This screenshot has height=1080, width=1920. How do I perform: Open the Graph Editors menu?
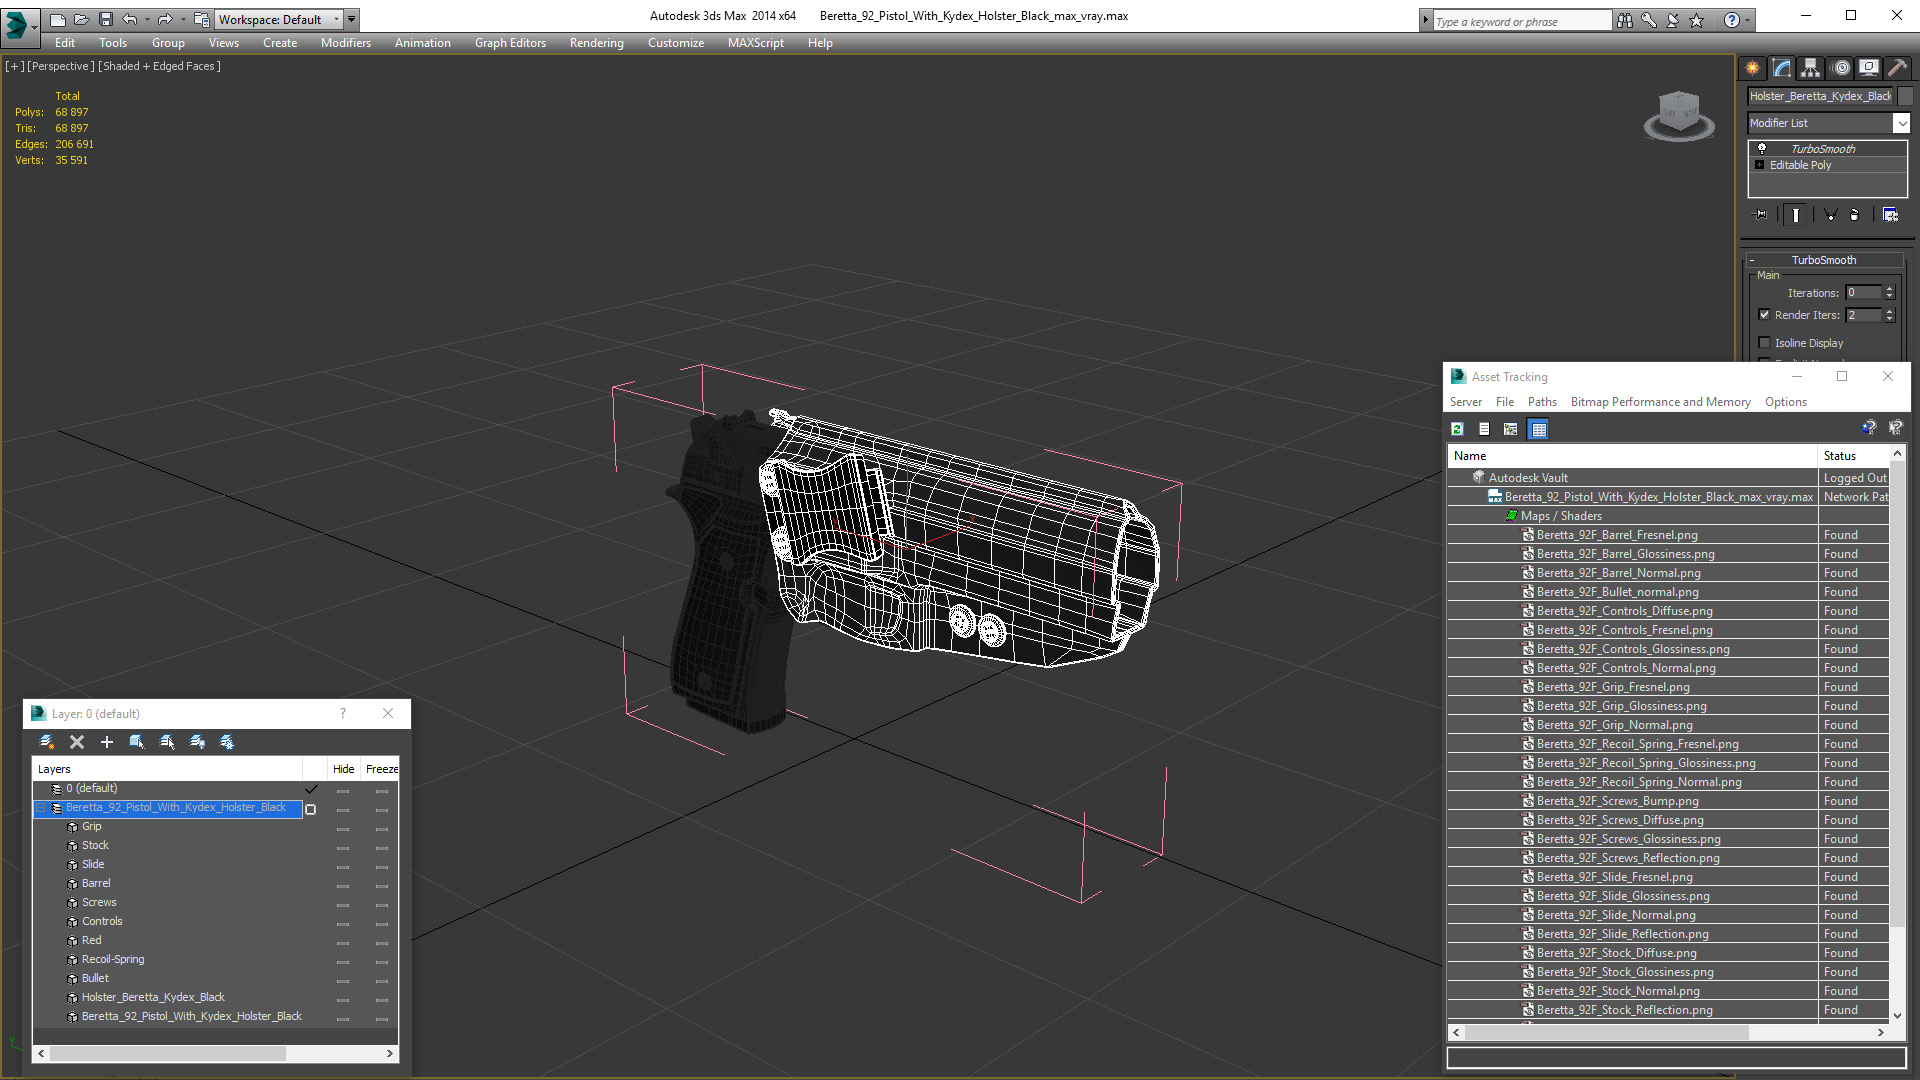(510, 43)
